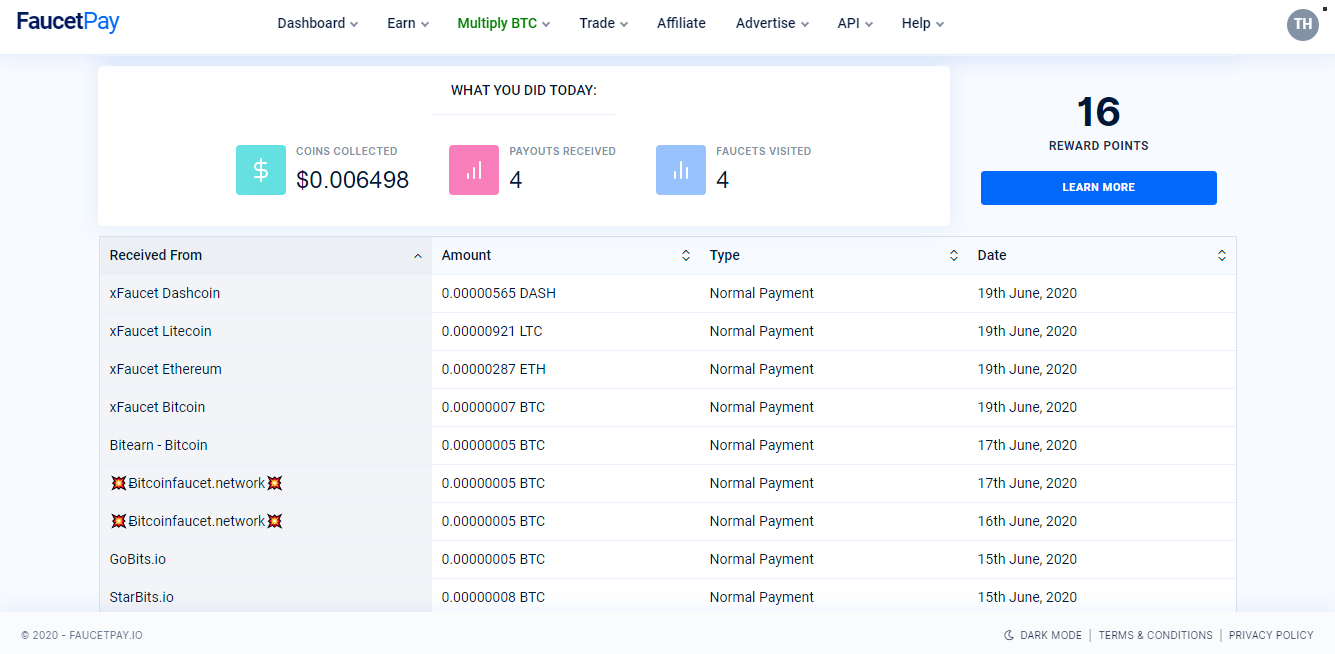Click the 0.00000565 DASH amount
This screenshot has height=654, width=1335.
pyautogui.click(x=499, y=294)
